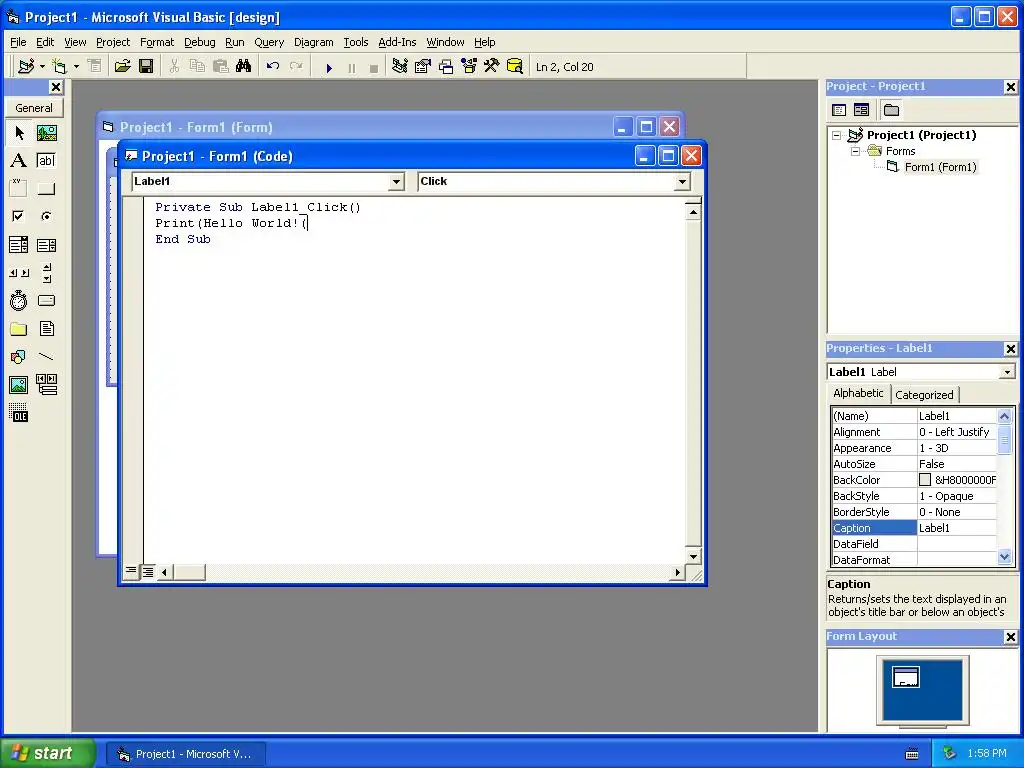Toggle Folders in Project panel
Screen dimensions: 1024x768
(891, 110)
